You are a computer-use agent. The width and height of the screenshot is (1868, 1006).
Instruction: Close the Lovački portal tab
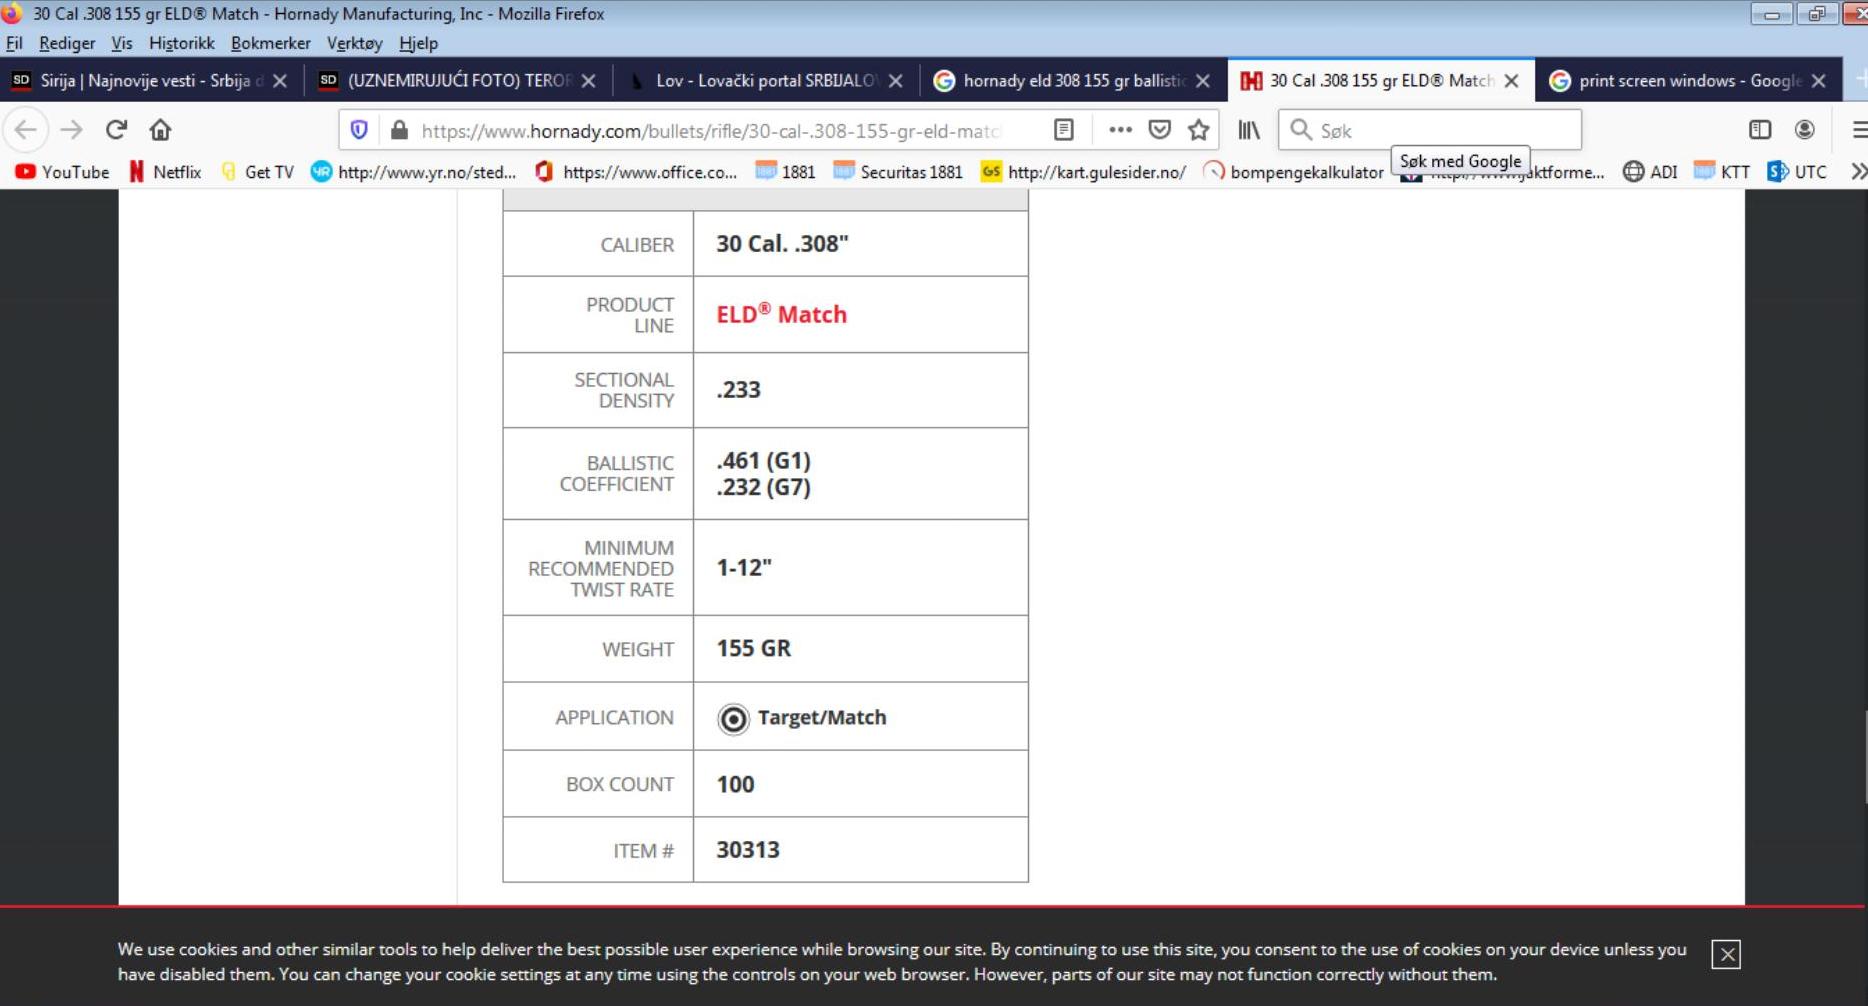[x=896, y=81]
